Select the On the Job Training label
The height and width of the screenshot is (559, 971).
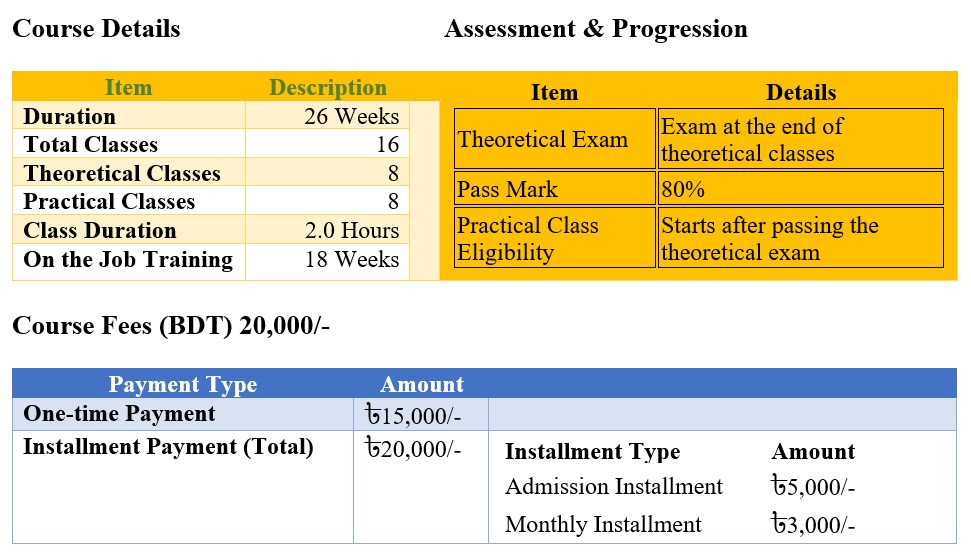click(x=128, y=260)
